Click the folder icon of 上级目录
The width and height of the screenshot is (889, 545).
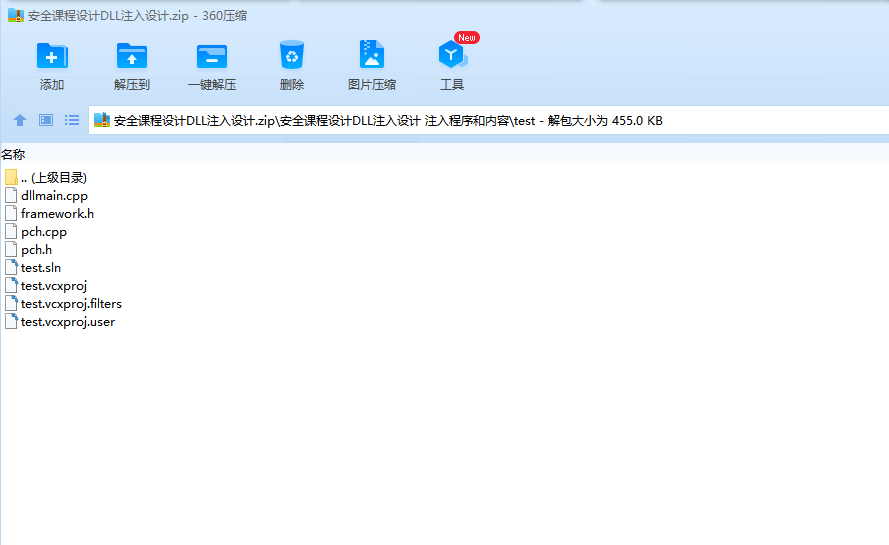click(11, 178)
